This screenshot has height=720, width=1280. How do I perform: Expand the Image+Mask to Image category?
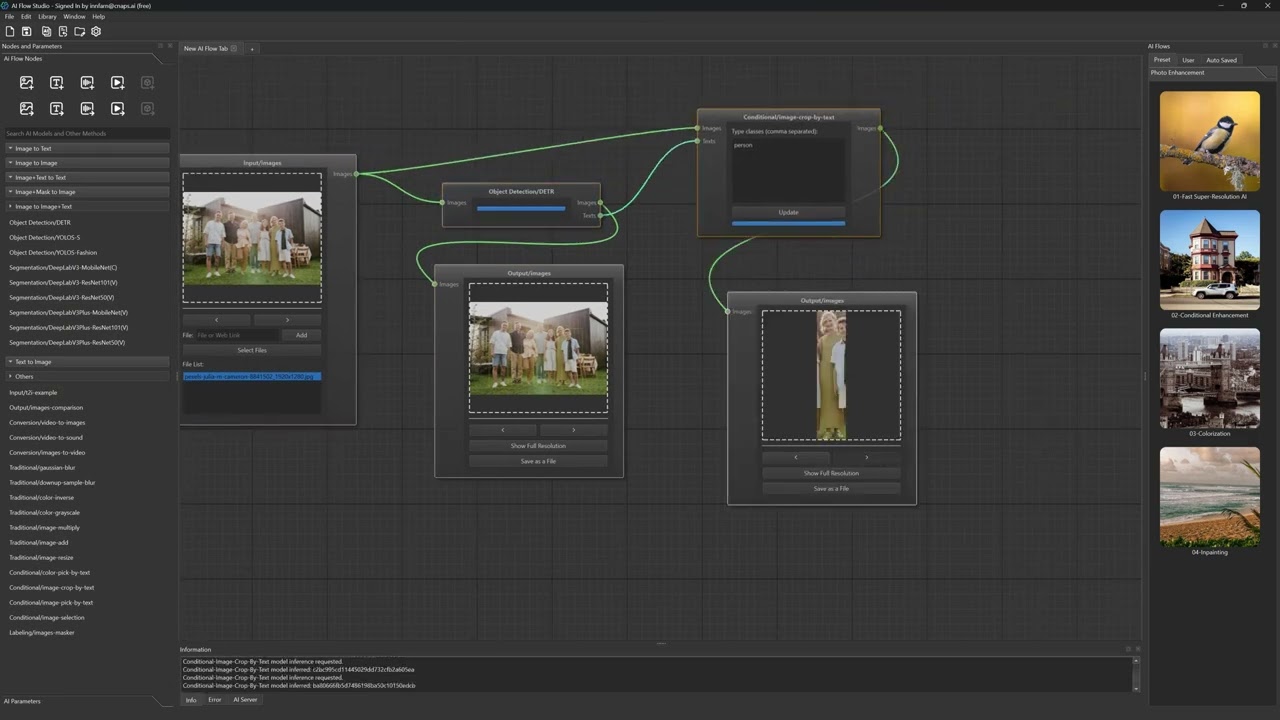click(x=87, y=191)
